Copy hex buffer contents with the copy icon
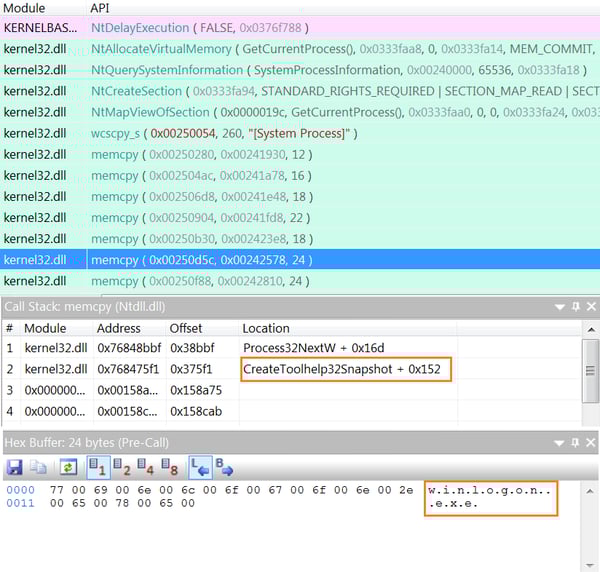The height and width of the screenshot is (572, 600). (x=38, y=467)
